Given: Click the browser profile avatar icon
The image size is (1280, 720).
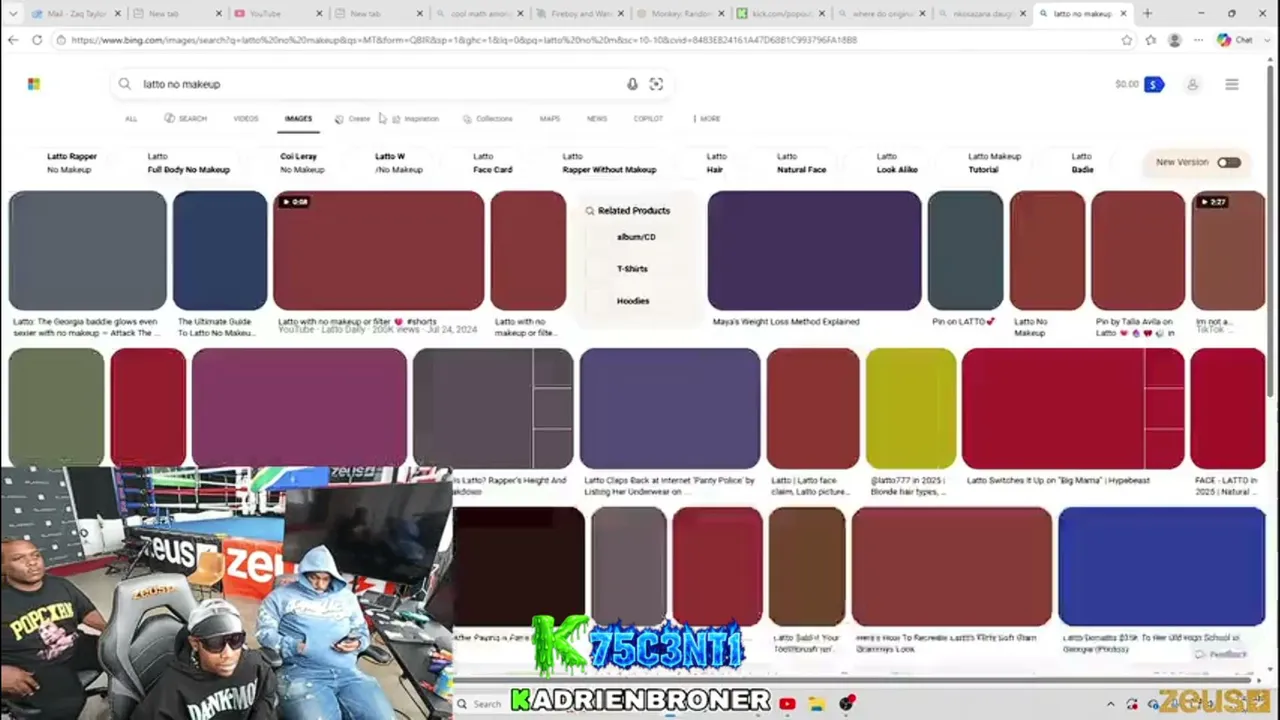Looking at the screenshot, I should pos(1174,40).
